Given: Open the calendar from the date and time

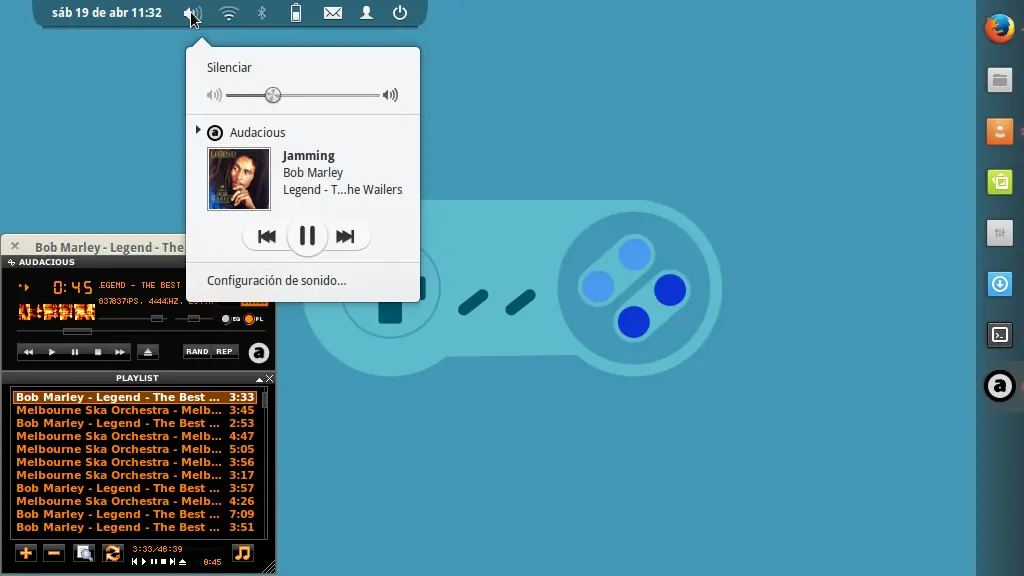Looking at the screenshot, I should (x=107, y=13).
